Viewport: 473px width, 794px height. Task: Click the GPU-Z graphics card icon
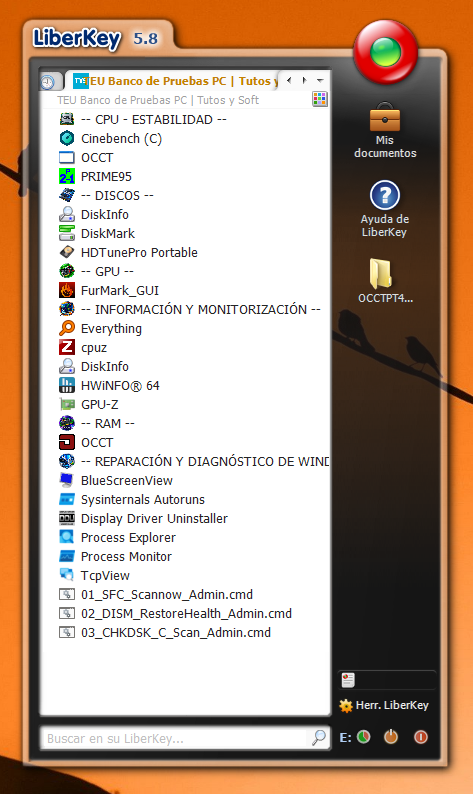click(x=67, y=404)
